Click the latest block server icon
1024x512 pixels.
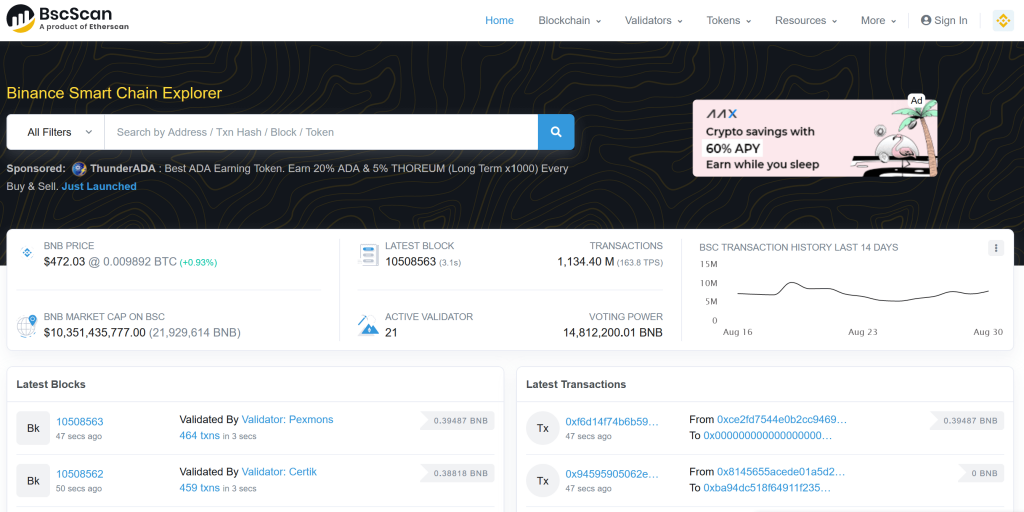pos(368,255)
